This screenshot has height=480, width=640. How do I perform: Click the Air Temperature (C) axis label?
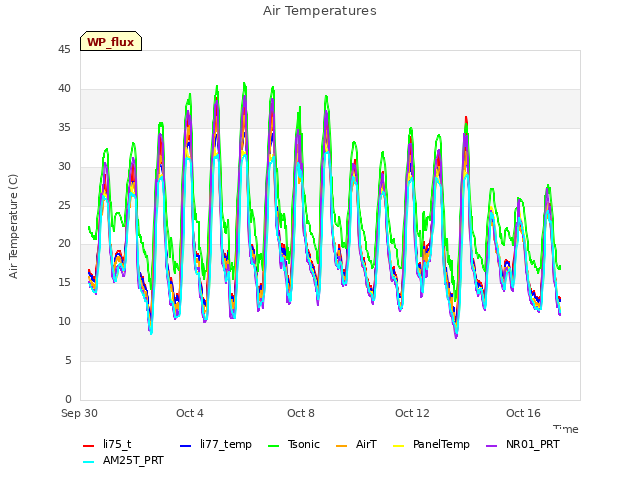(13, 226)
